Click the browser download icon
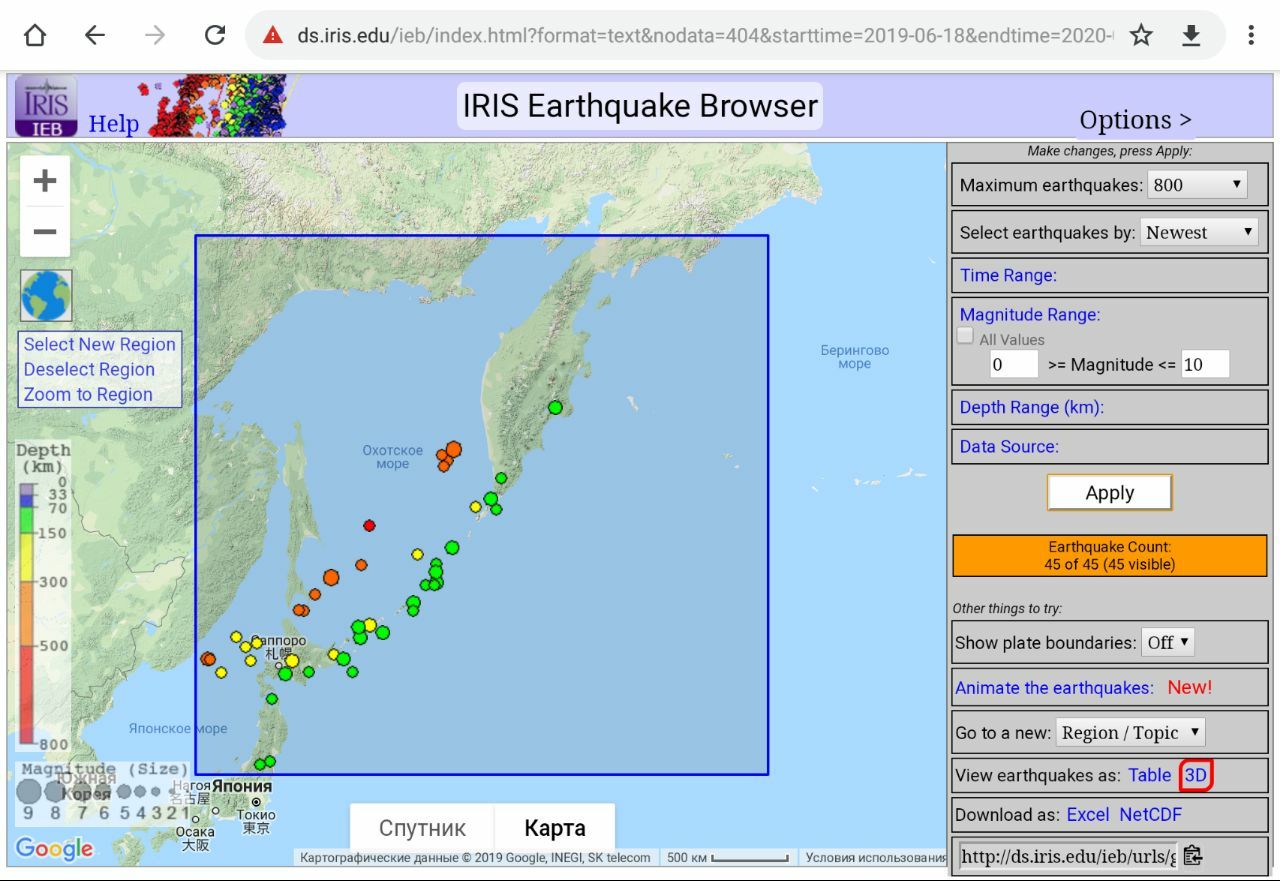The height and width of the screenshot is (881, 1280). (x=1191, y=36)
